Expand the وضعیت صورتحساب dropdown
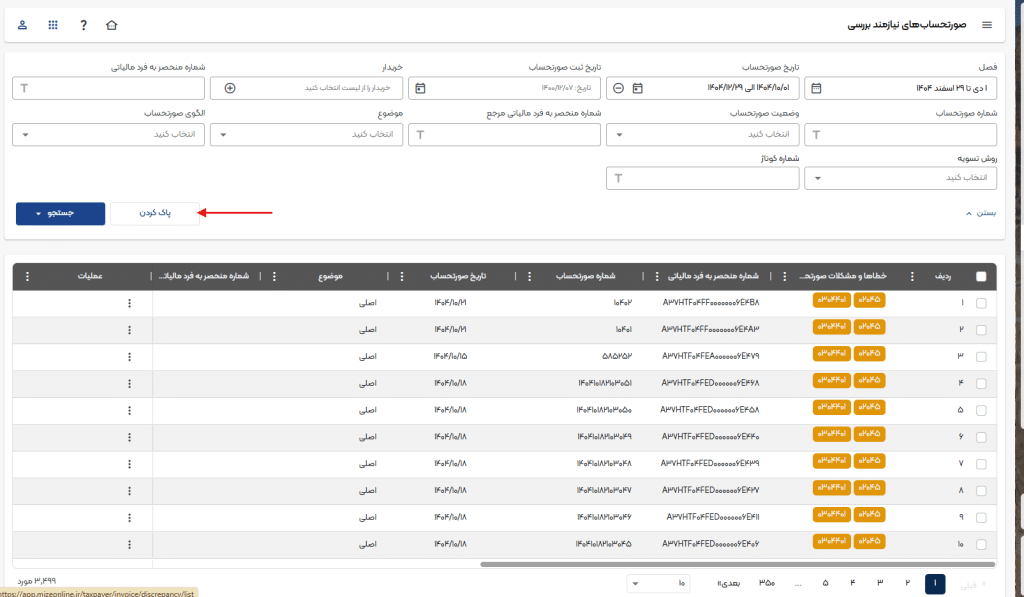 point(702,134)
